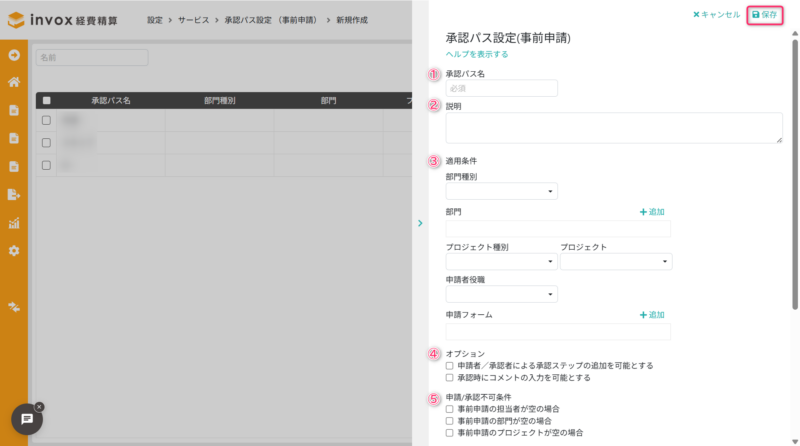
Task: Dismiss the chat bubble with its x
Action: pos(39,407)
